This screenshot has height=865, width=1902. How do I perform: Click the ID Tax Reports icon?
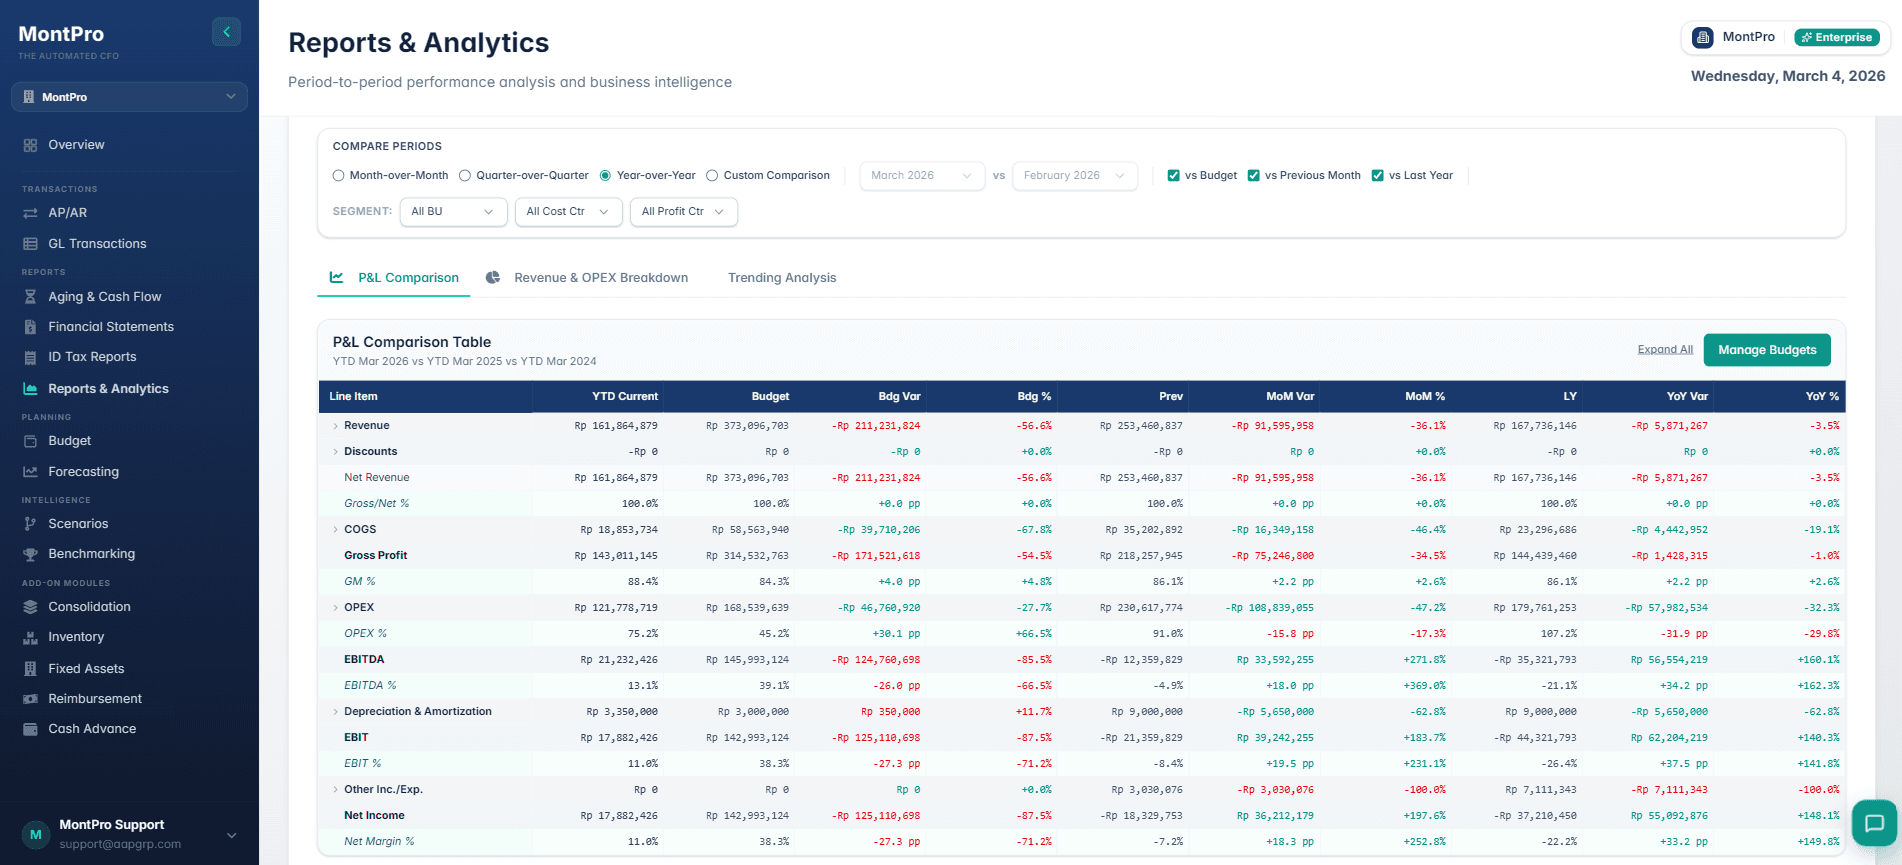point(30,357)
